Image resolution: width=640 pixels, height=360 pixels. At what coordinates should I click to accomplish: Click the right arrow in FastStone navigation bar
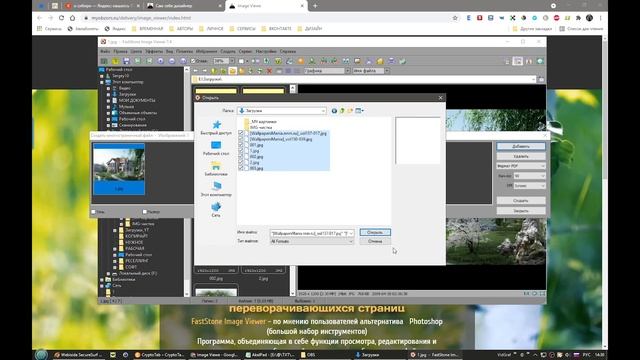(204, 71)
